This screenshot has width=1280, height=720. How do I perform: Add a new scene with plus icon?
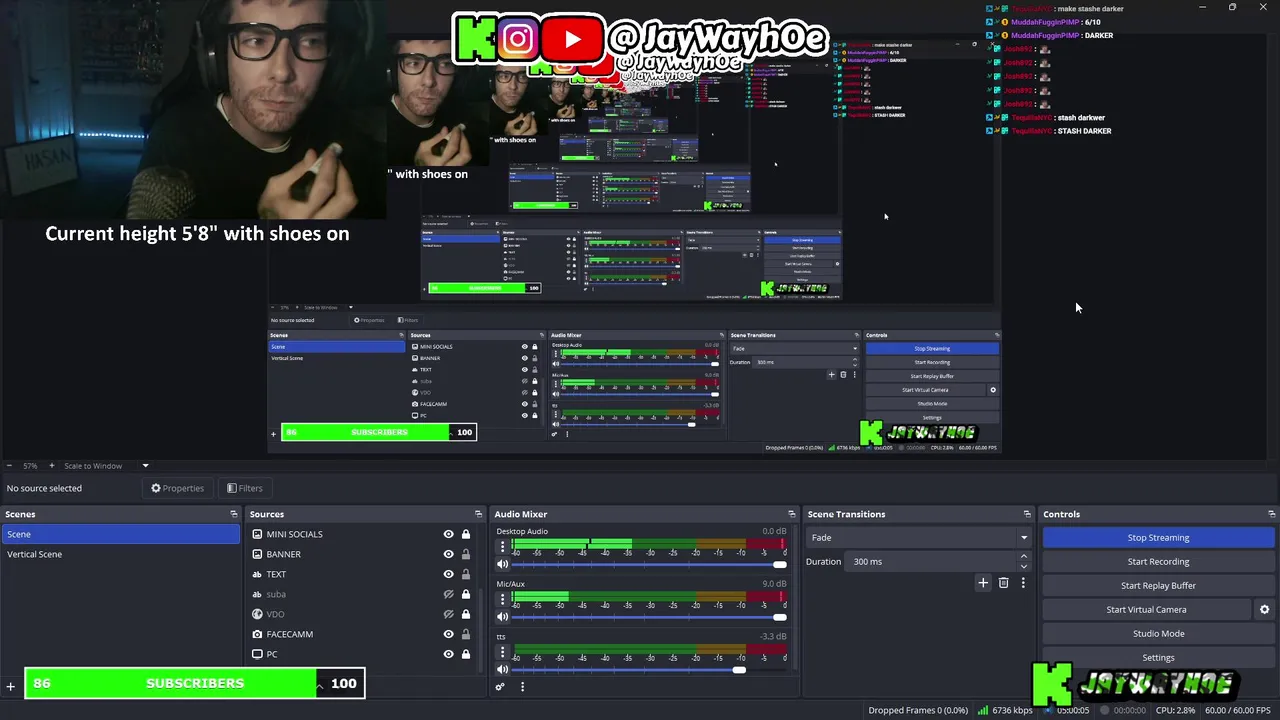pyautogui.click(x=10, y=686)
